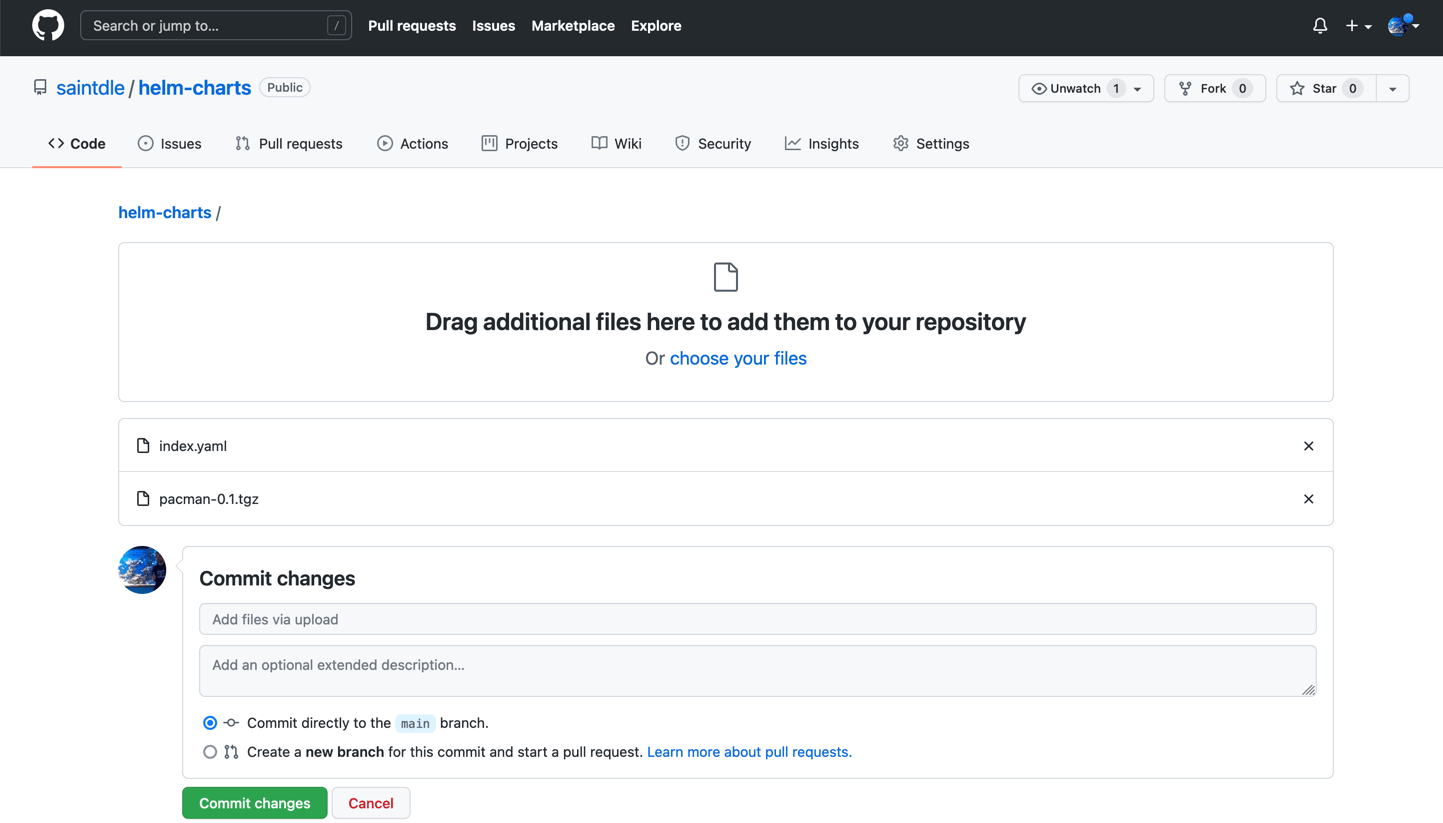Screen dimensions: 1443x823
Task: Switch to the Projects tab
Action: (520, 144)
